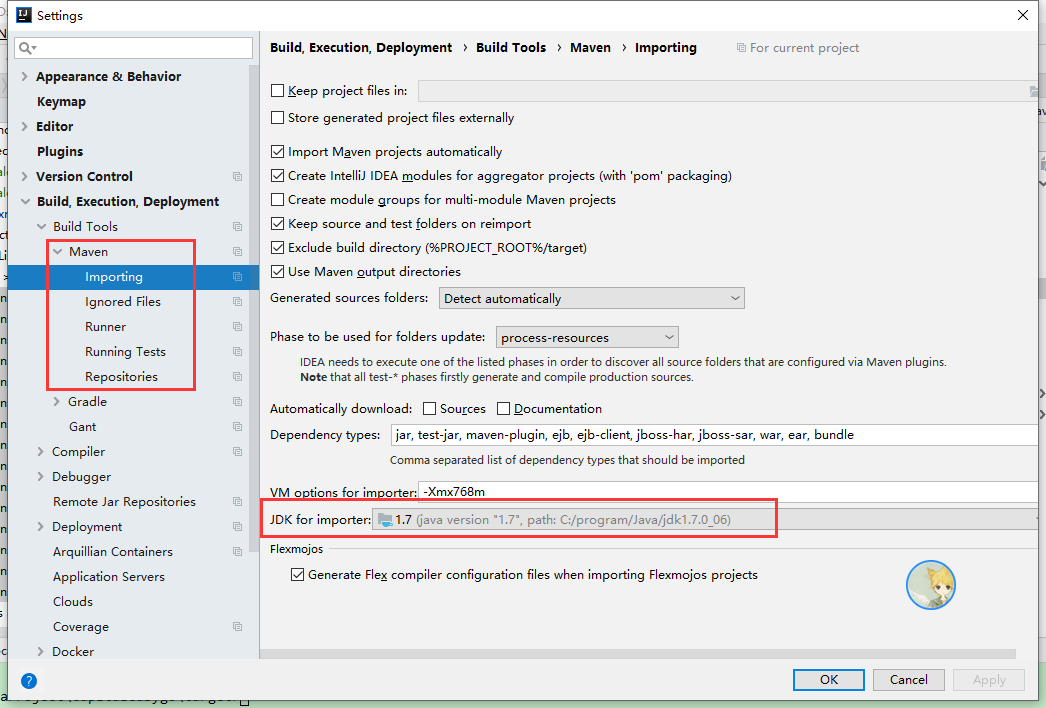This screenshot has height=708, width=1046.
Task: Click the per-project settings icon beside 'Repositories'
Action: coord(237,376)
